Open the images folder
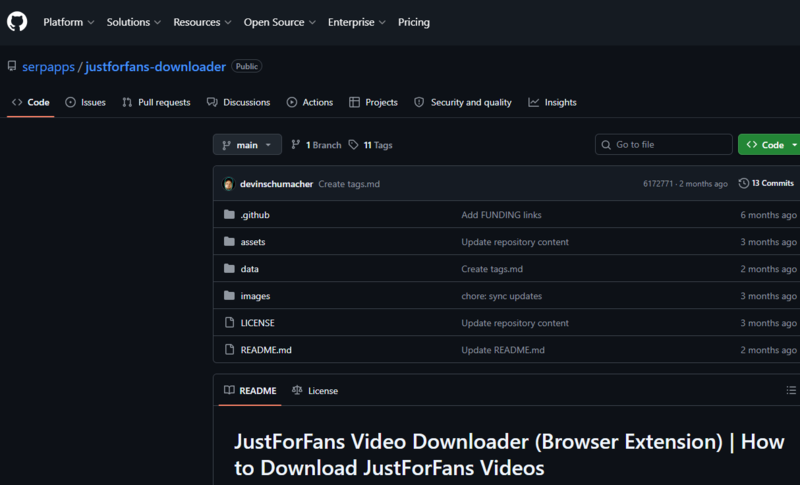This screenshot has width=800, height=485. (255, 296)
